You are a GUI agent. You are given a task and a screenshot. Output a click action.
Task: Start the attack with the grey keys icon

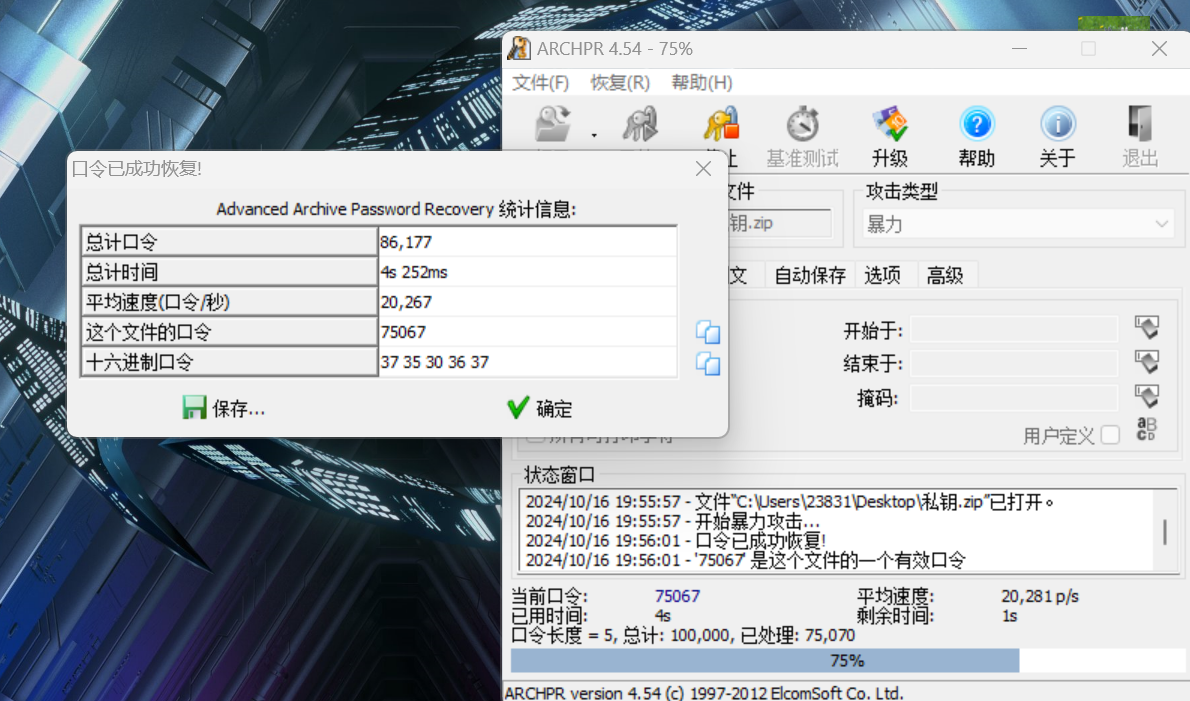[640, 124]
